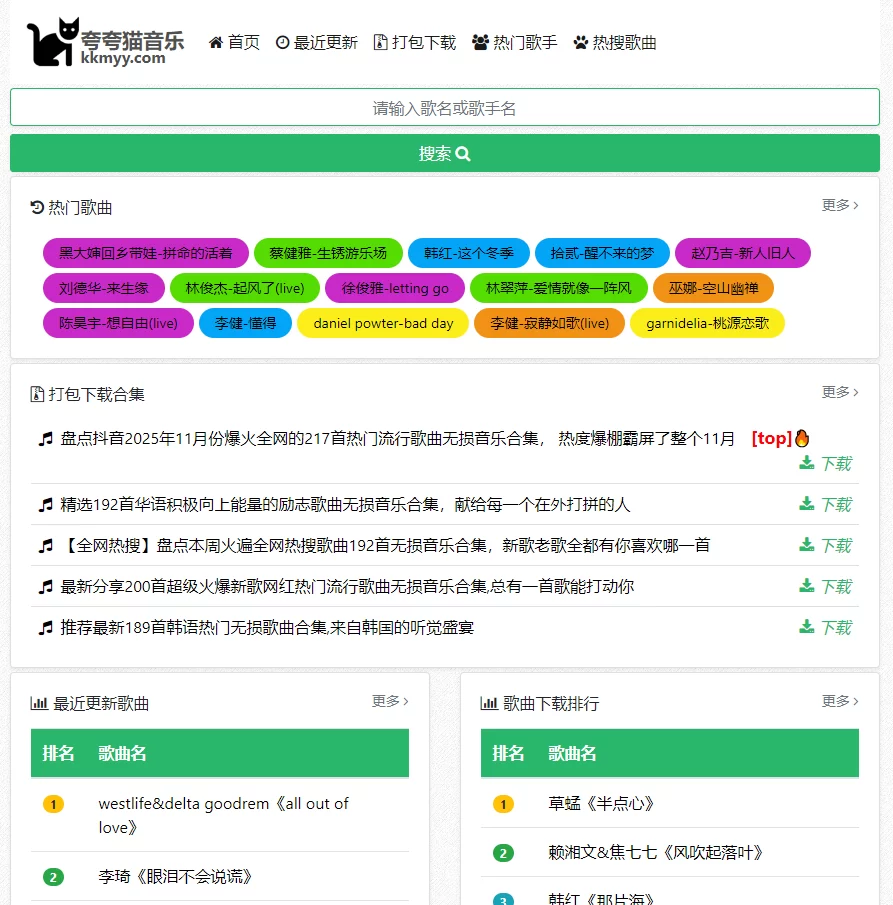Viewport: 893px width, 905px height.
Task: Click the 请输入歌名或歌手名 search field
Action: [x=445, y=107]
